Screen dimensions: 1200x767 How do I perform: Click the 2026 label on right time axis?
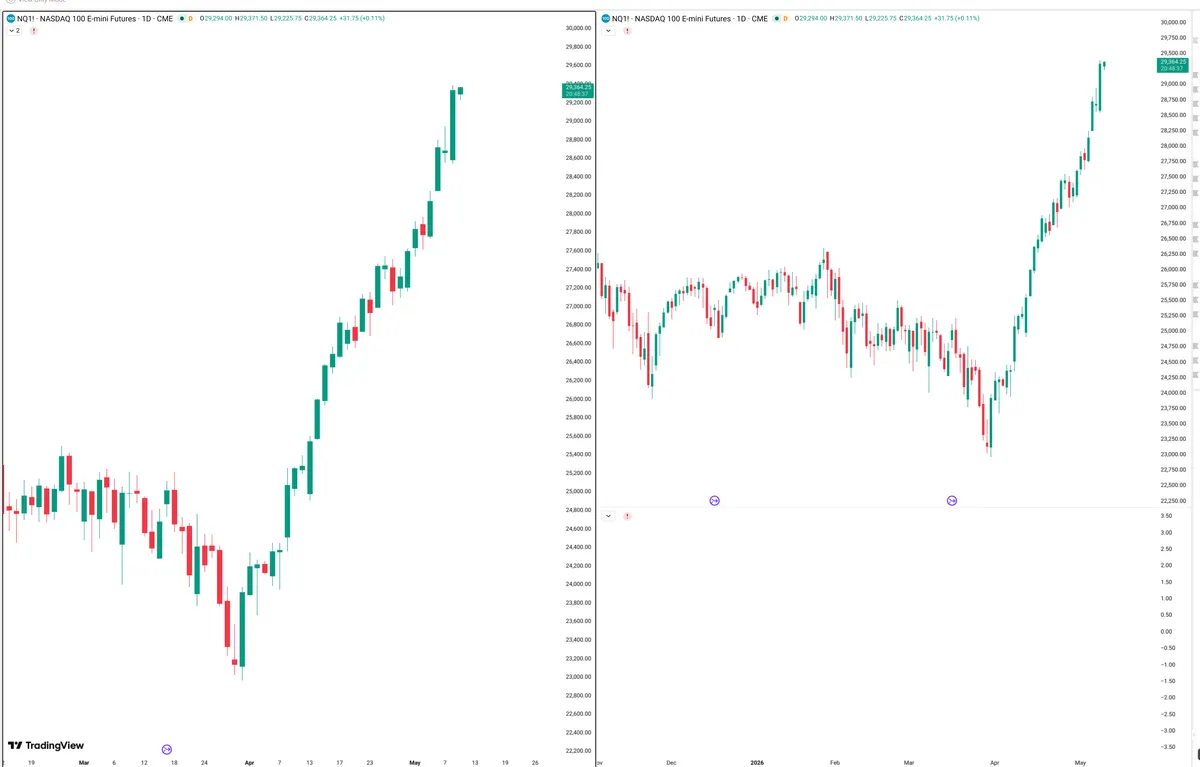[x=757, y=762]
